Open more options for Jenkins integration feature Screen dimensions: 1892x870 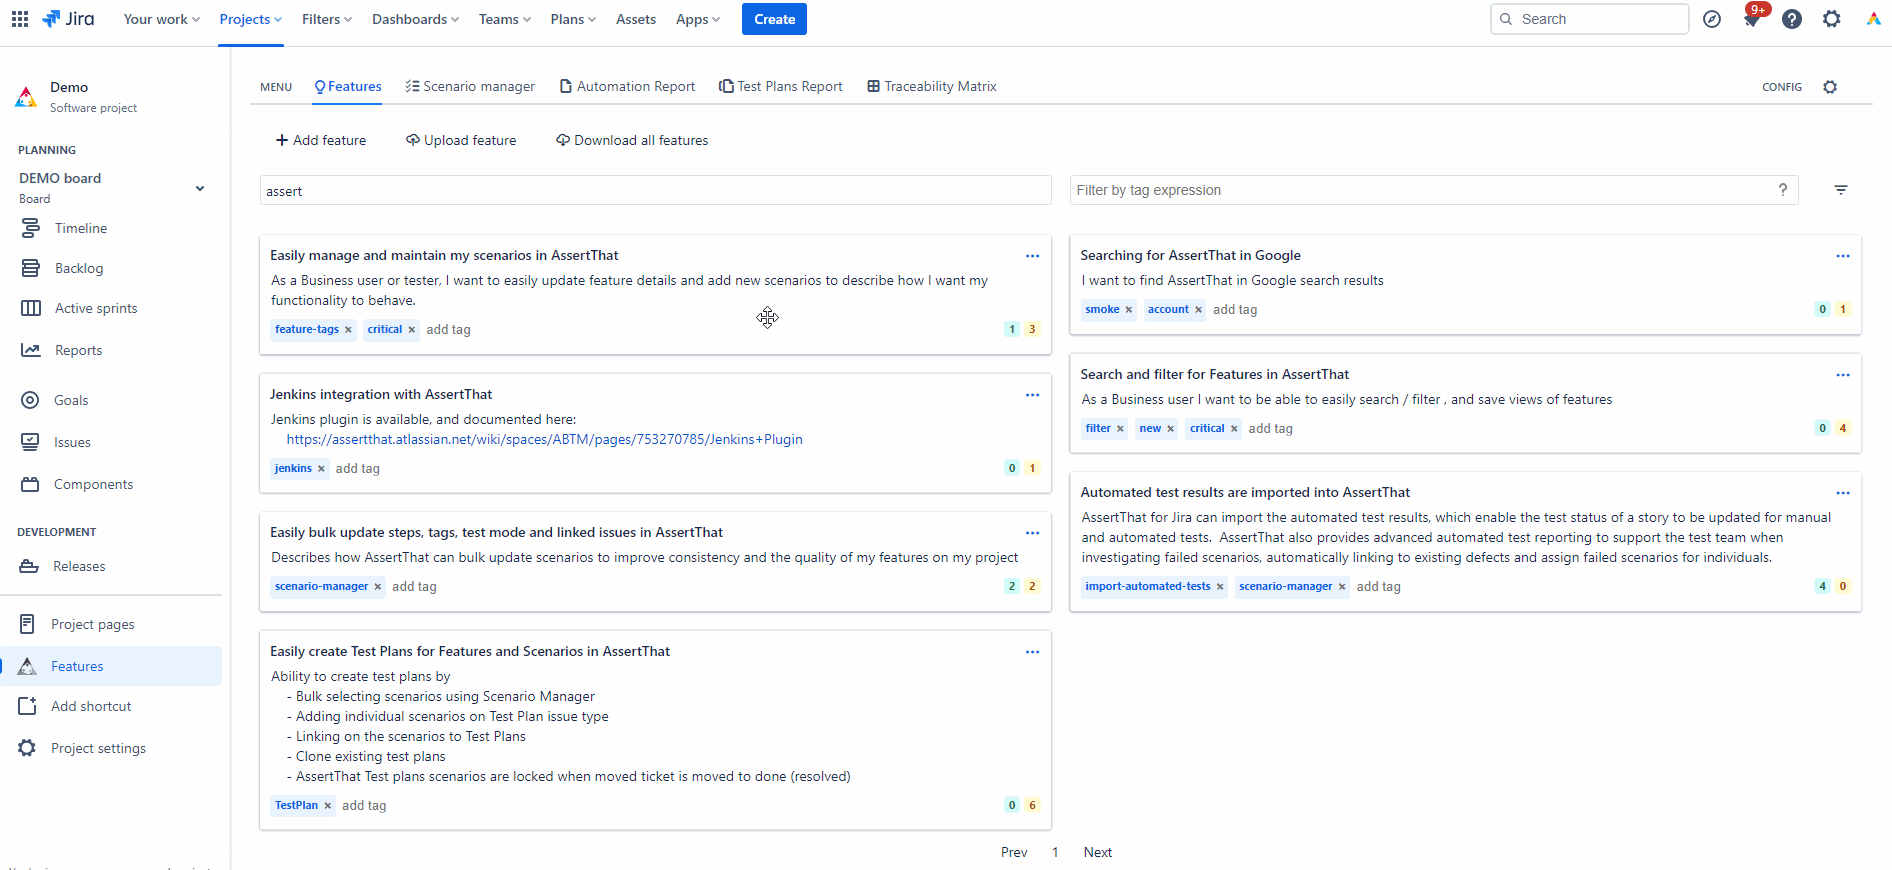point(1032,395)
